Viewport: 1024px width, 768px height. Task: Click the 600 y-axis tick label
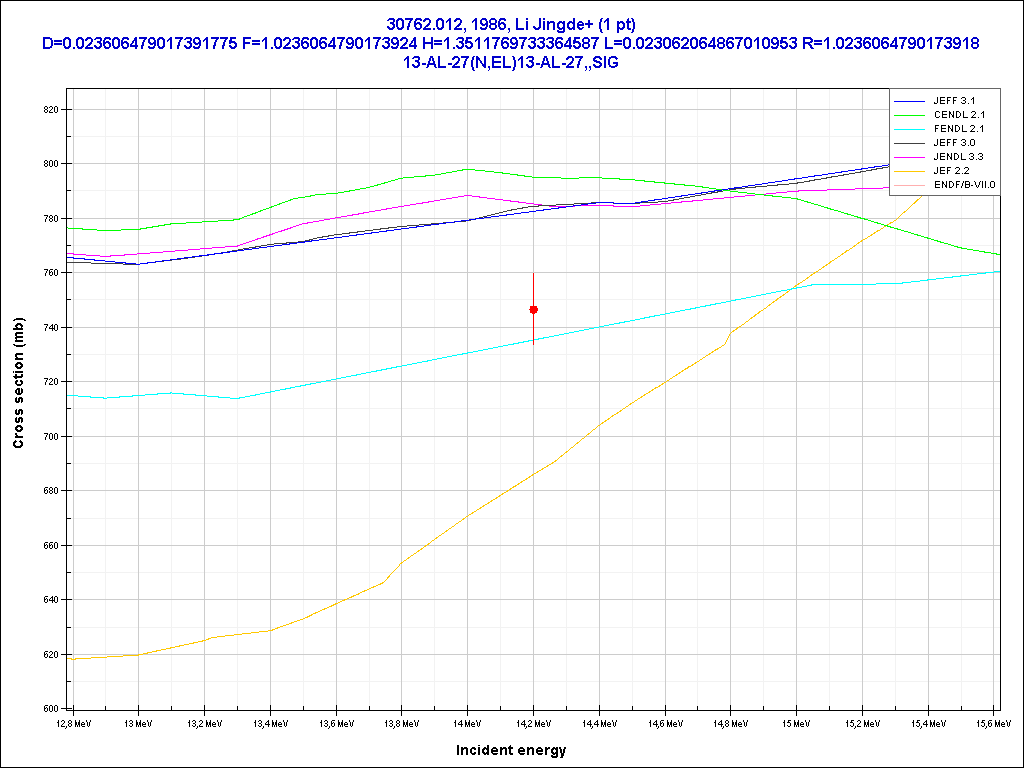coord(50,709)
